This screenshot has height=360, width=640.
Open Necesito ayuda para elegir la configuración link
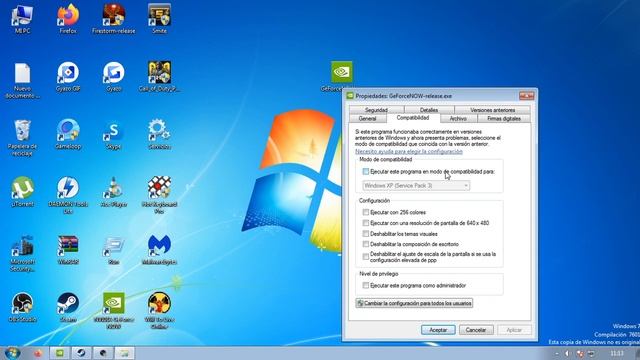409,151
